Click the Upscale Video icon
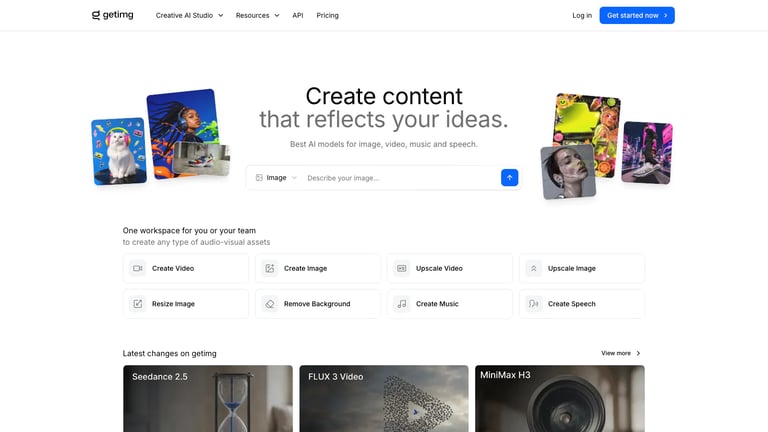 (402, 268)
